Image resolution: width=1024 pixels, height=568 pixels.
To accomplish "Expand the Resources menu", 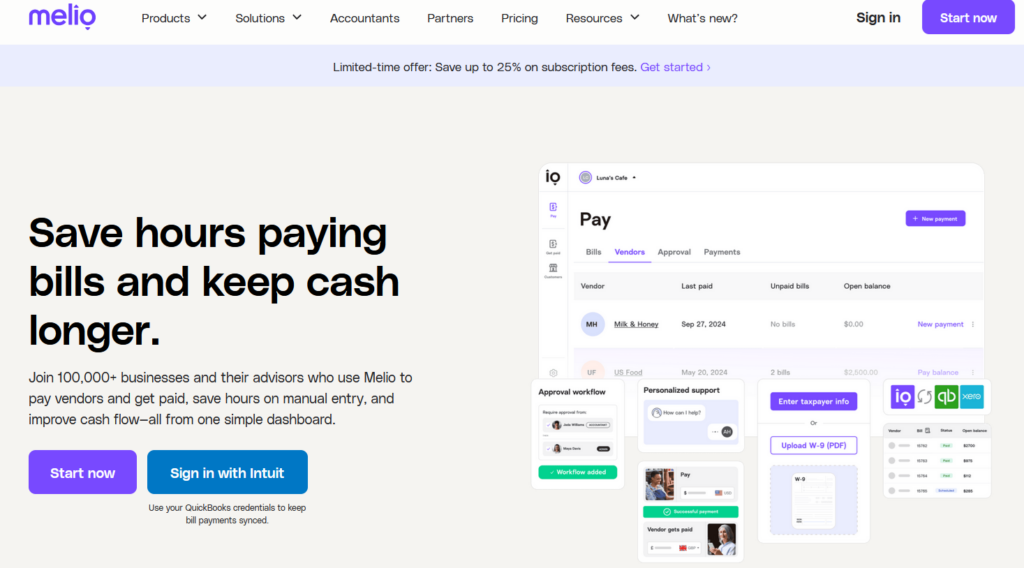I will pos(602,18).
